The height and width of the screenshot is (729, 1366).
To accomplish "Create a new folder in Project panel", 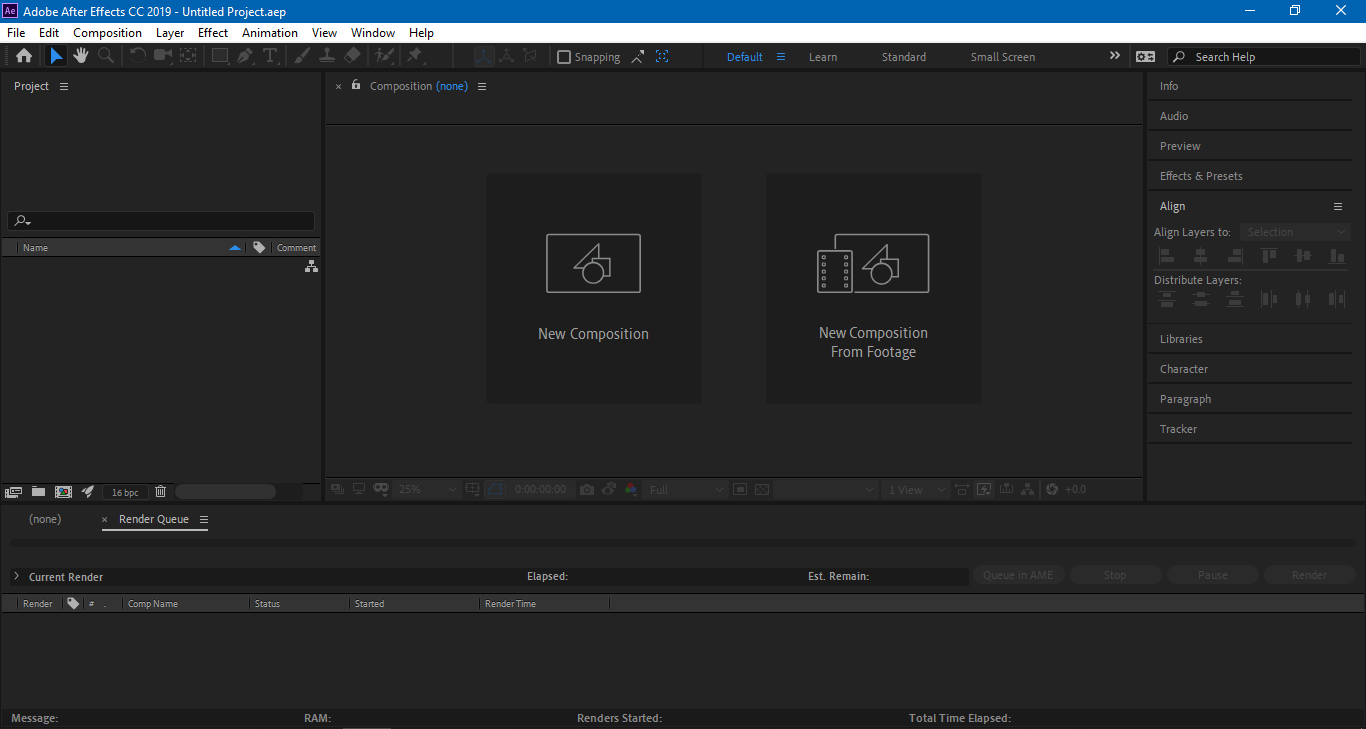I will point(38,491).
